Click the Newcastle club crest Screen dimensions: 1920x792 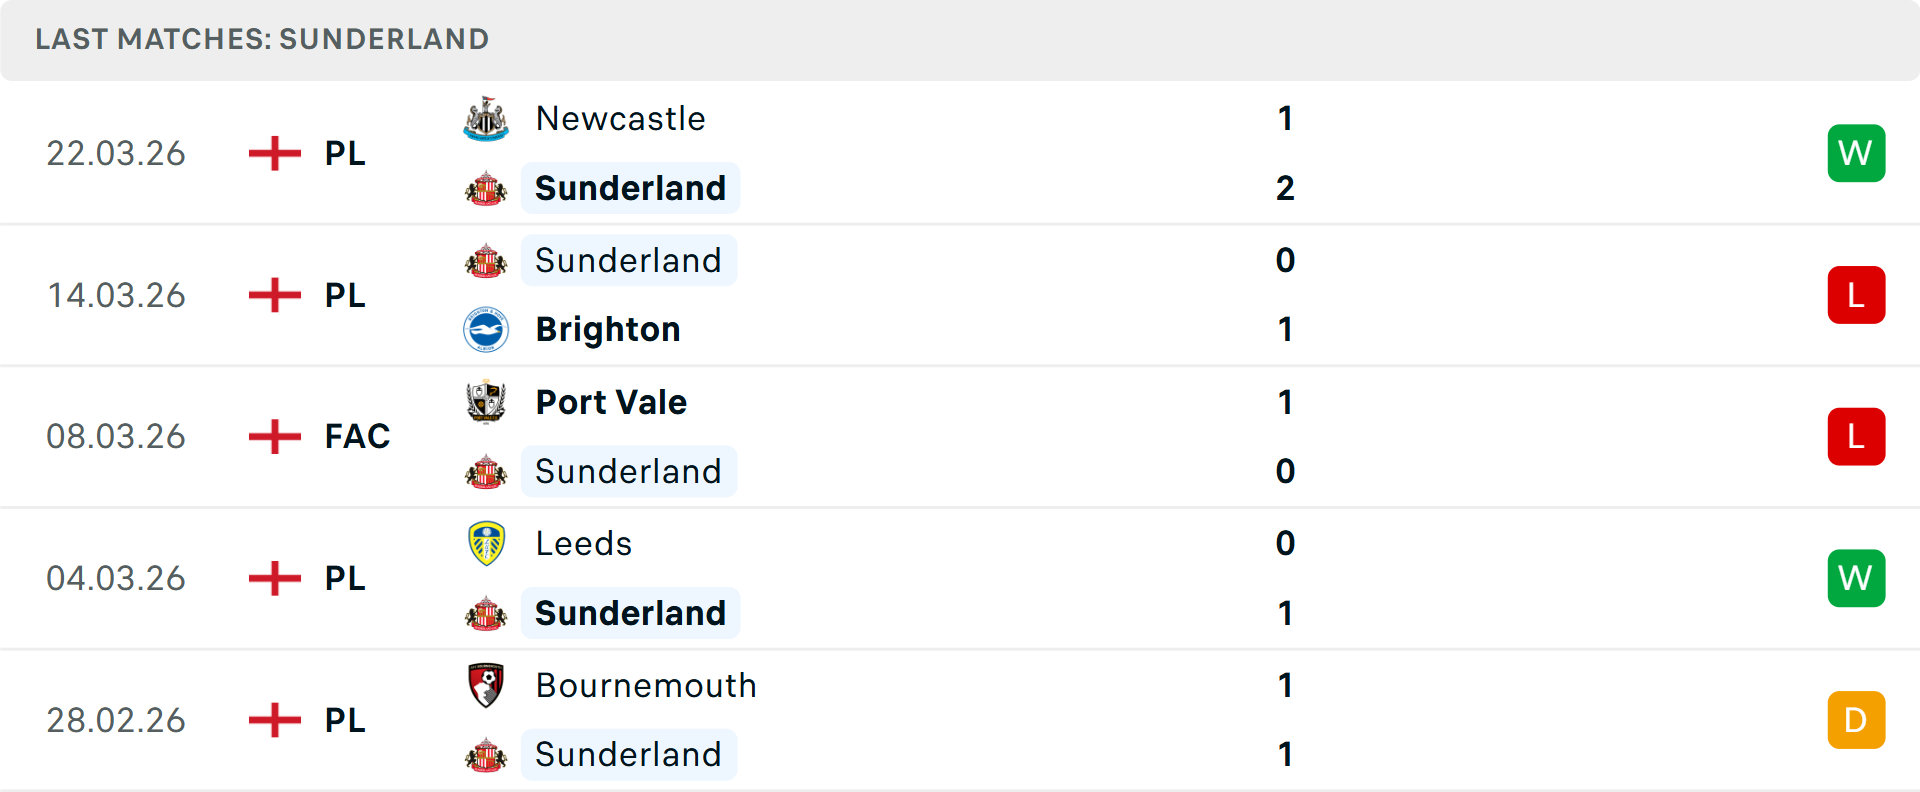pos(486,118)
